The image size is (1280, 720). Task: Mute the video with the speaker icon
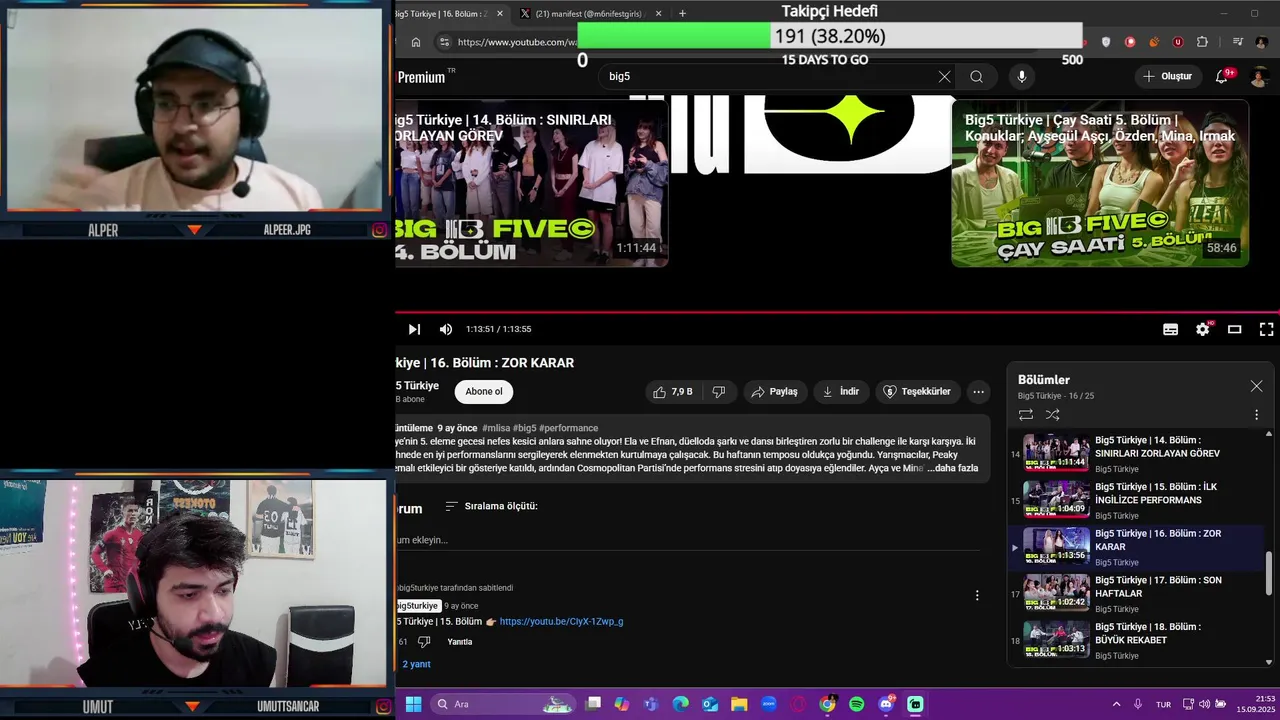[x=446, y=329]
